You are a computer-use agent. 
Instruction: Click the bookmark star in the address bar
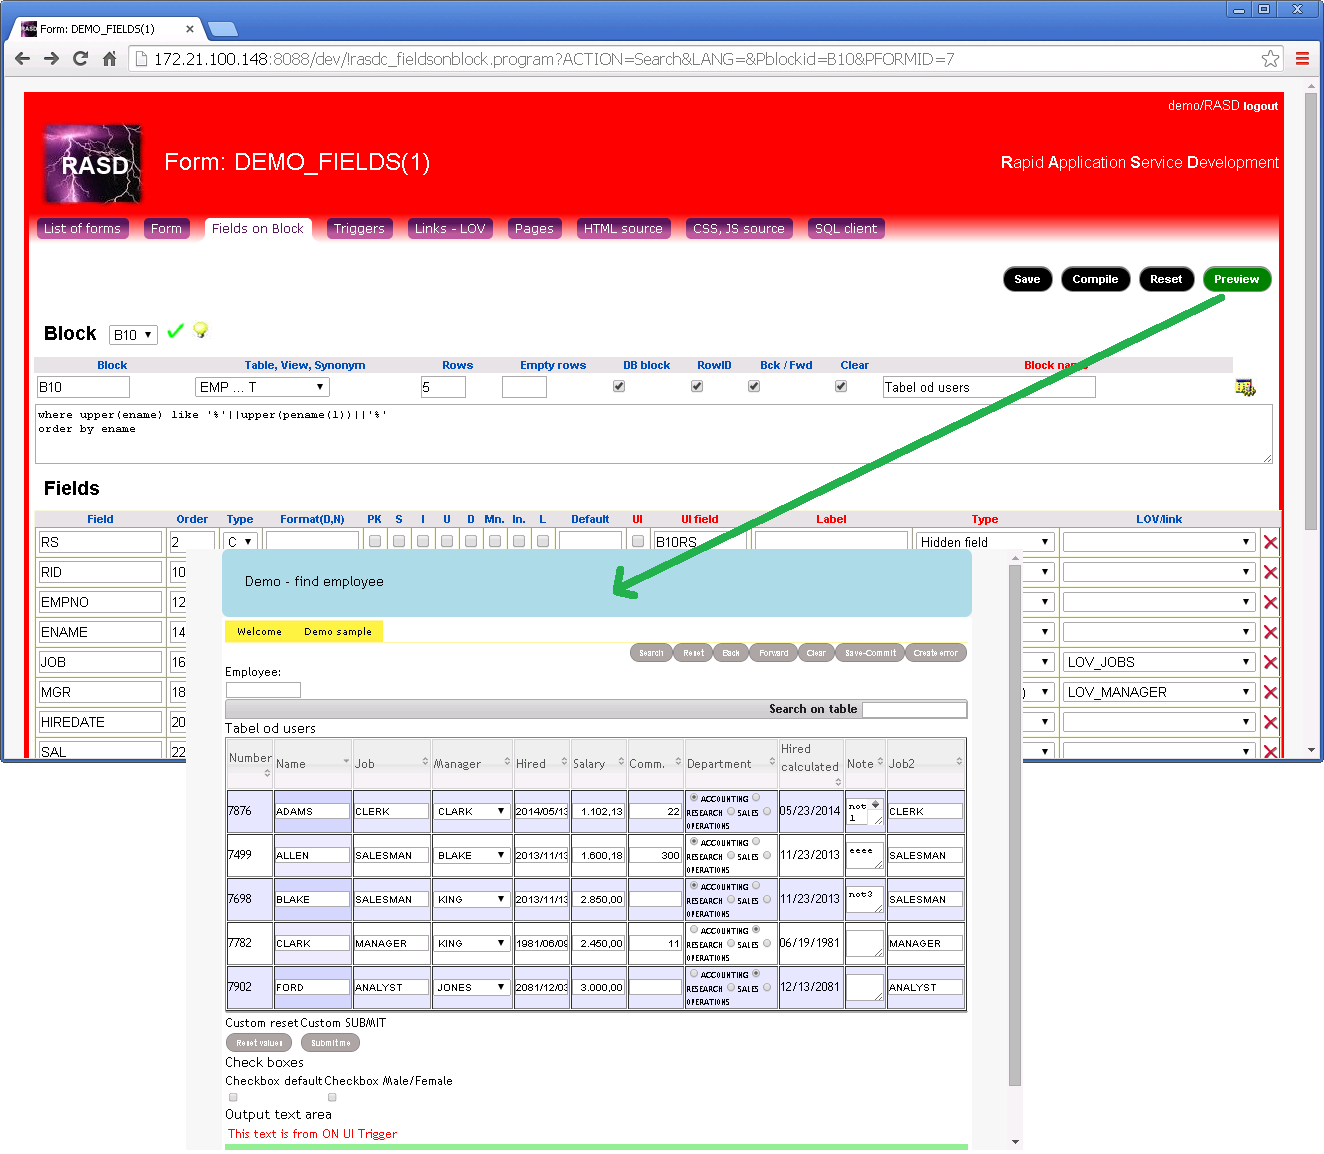pos(1270,59)
